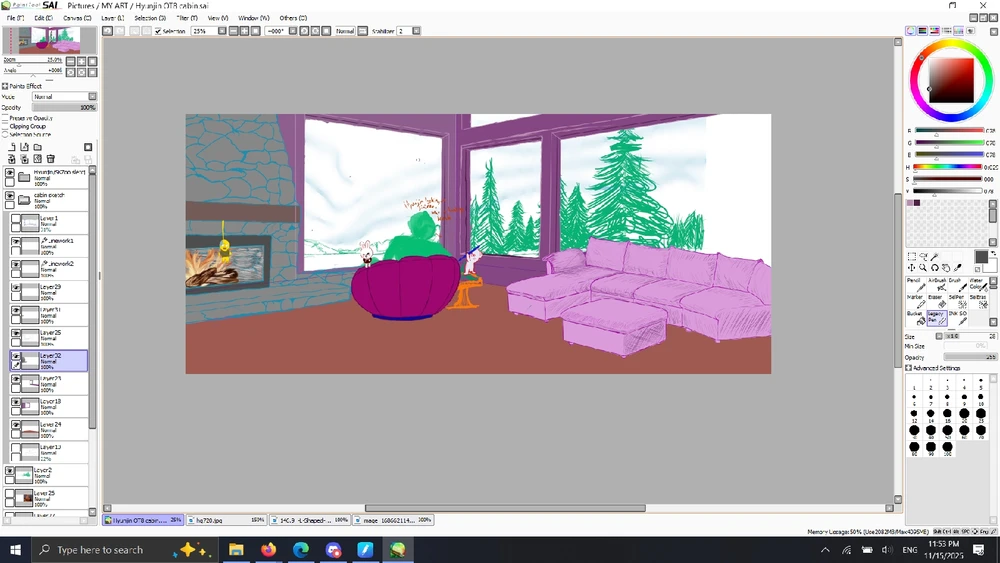The image size is (1000, 563).
Task: Delete the selected layer with trash icon
Action: click(x=51, y=159)
